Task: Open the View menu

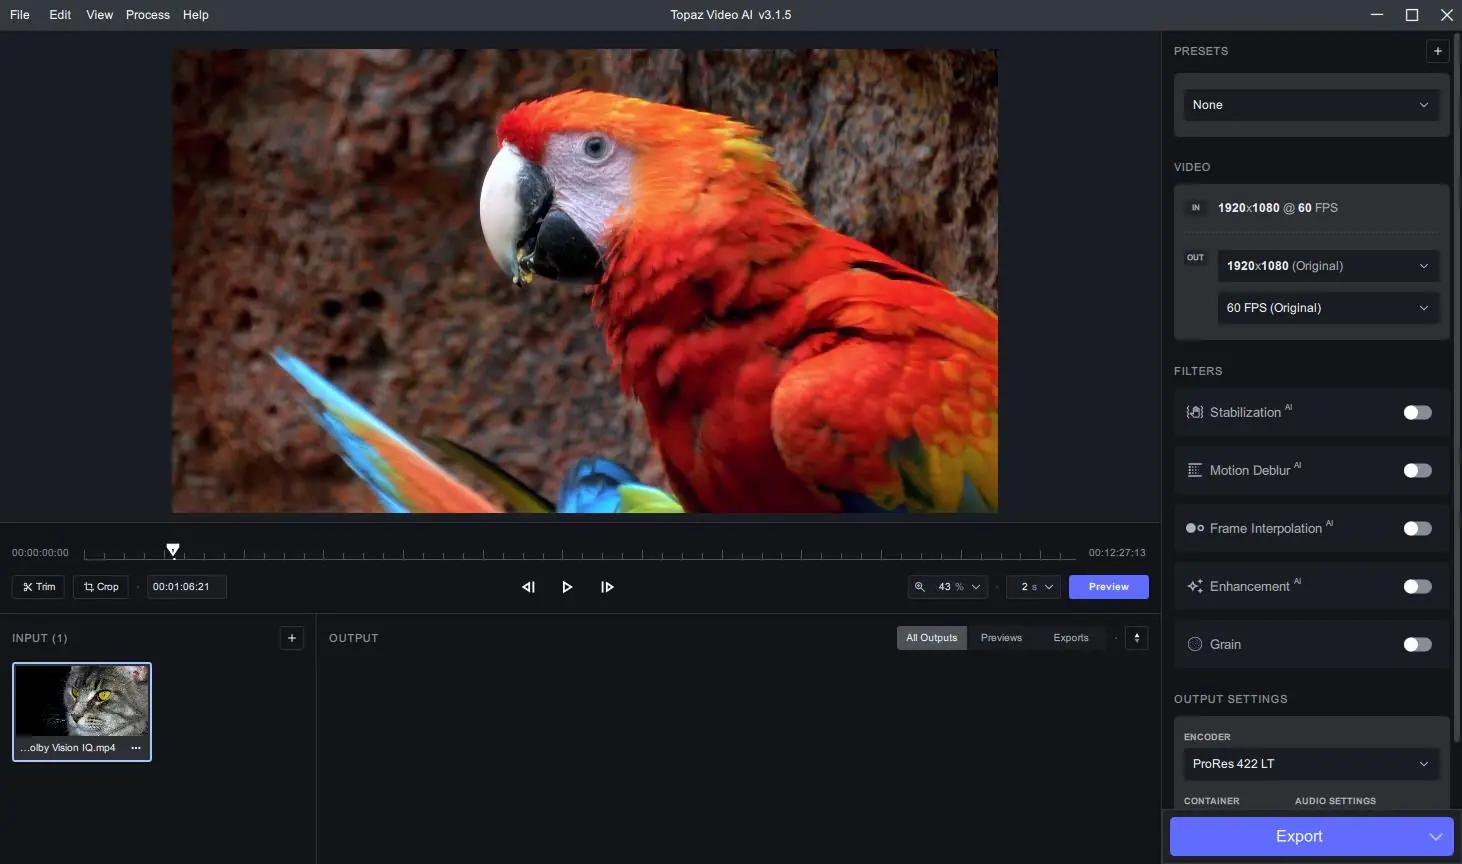Action: click(x=100, y=15)
